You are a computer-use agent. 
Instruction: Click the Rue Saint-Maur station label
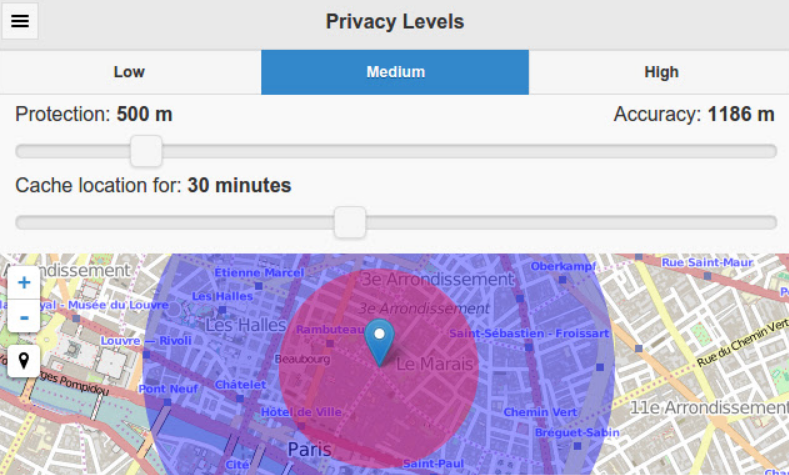707,262
